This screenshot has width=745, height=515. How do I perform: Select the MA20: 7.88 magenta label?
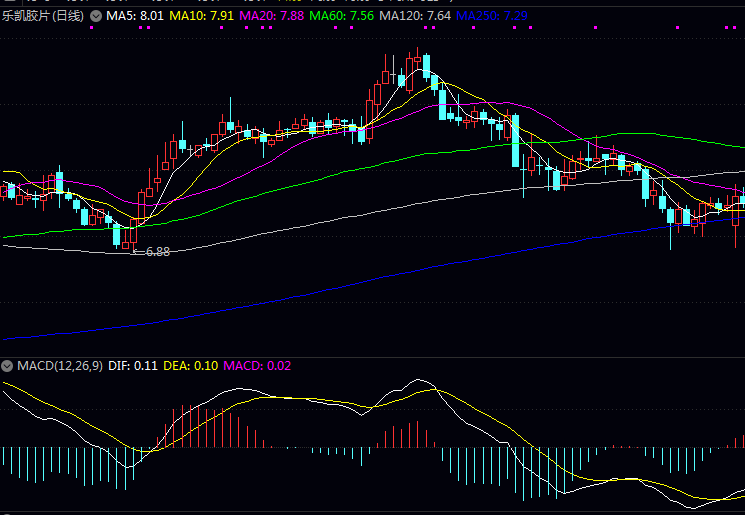[271, 16]
